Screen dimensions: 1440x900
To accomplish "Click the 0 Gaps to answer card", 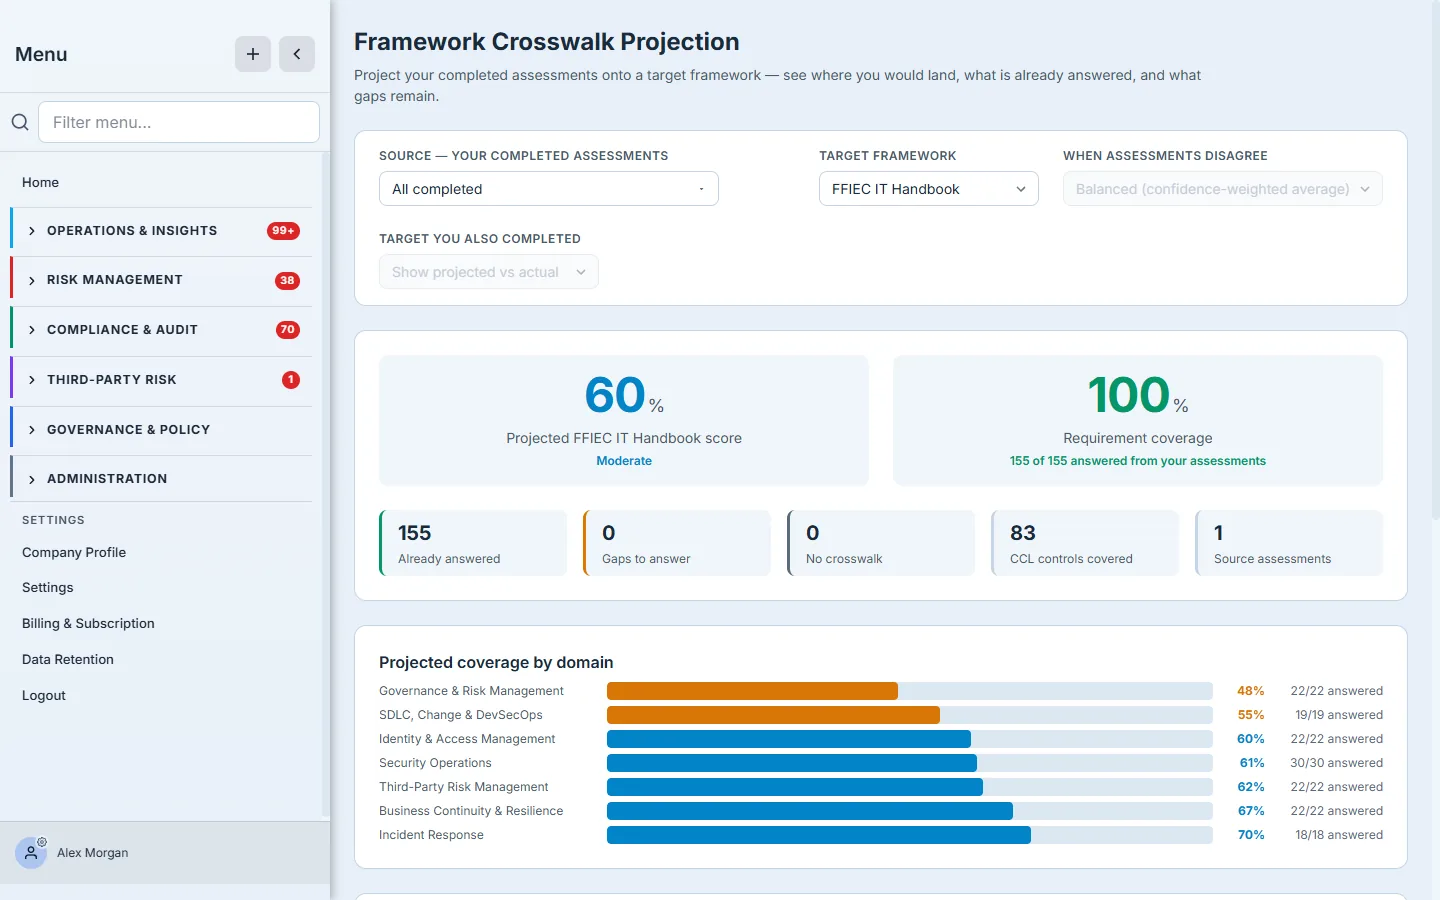I will coord(677,543).
